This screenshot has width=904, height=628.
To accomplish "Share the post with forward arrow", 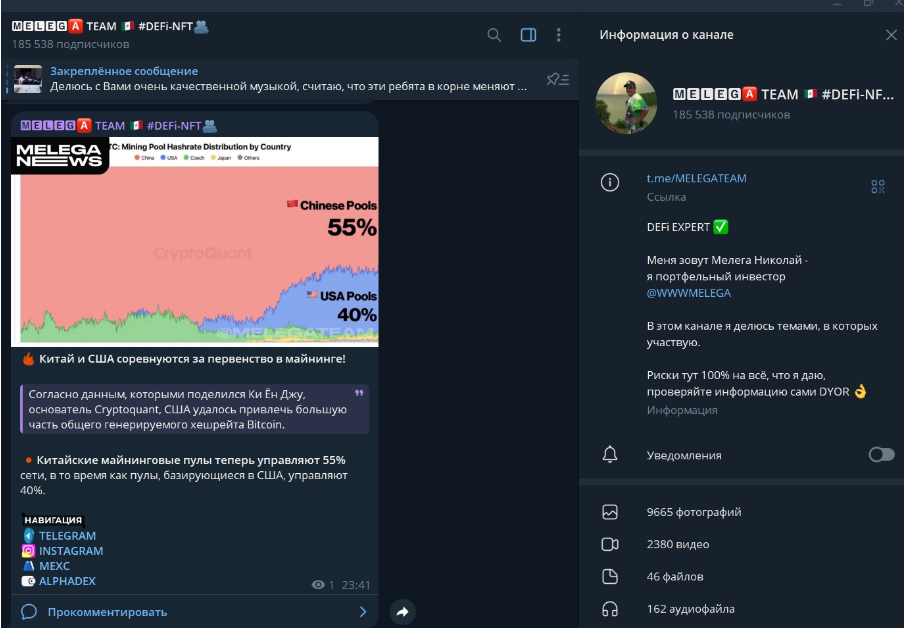I will [x=402, y=612].
